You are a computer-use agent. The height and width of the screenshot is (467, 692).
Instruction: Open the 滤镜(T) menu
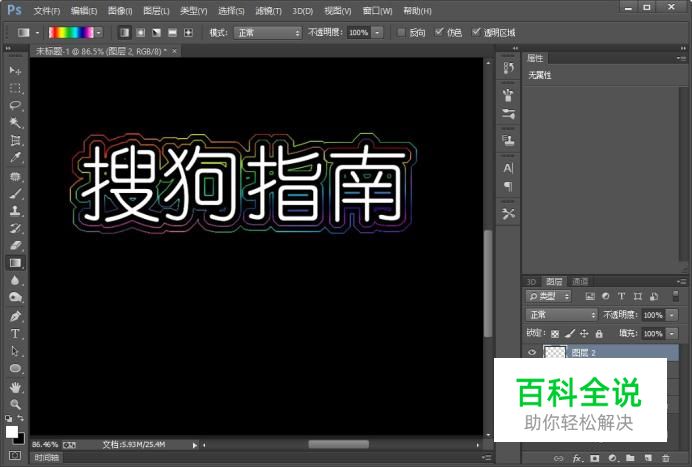[x=268, y=11]
